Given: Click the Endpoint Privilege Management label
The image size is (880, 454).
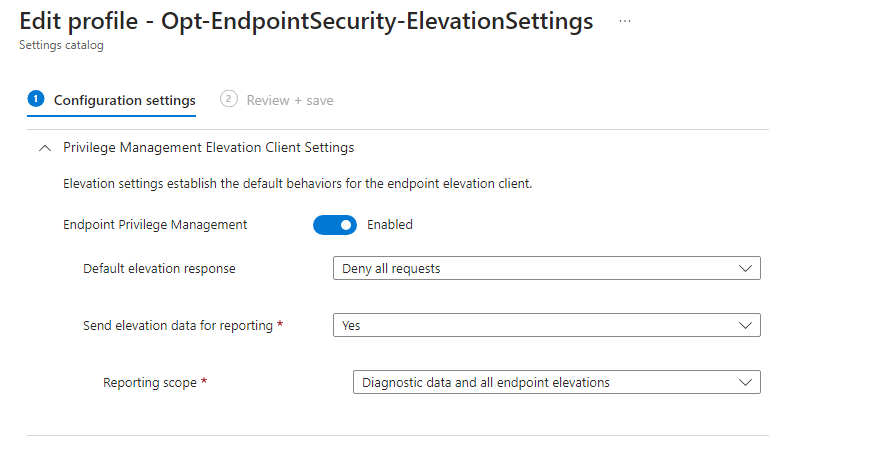Looking at the screenshot, I should point(155,225).
